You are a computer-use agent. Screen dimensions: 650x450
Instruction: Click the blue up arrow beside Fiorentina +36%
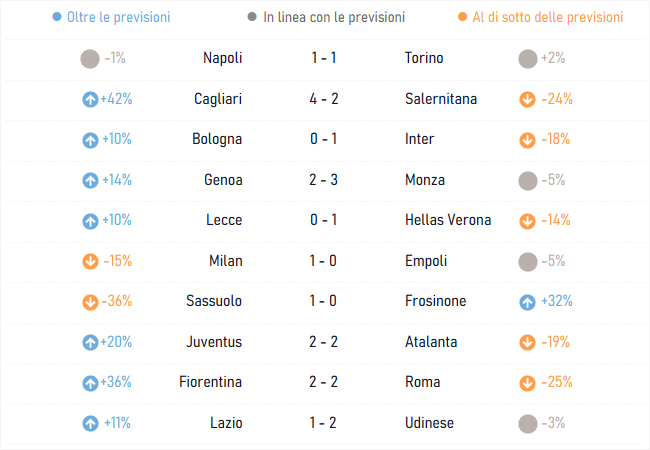point(90,383)
